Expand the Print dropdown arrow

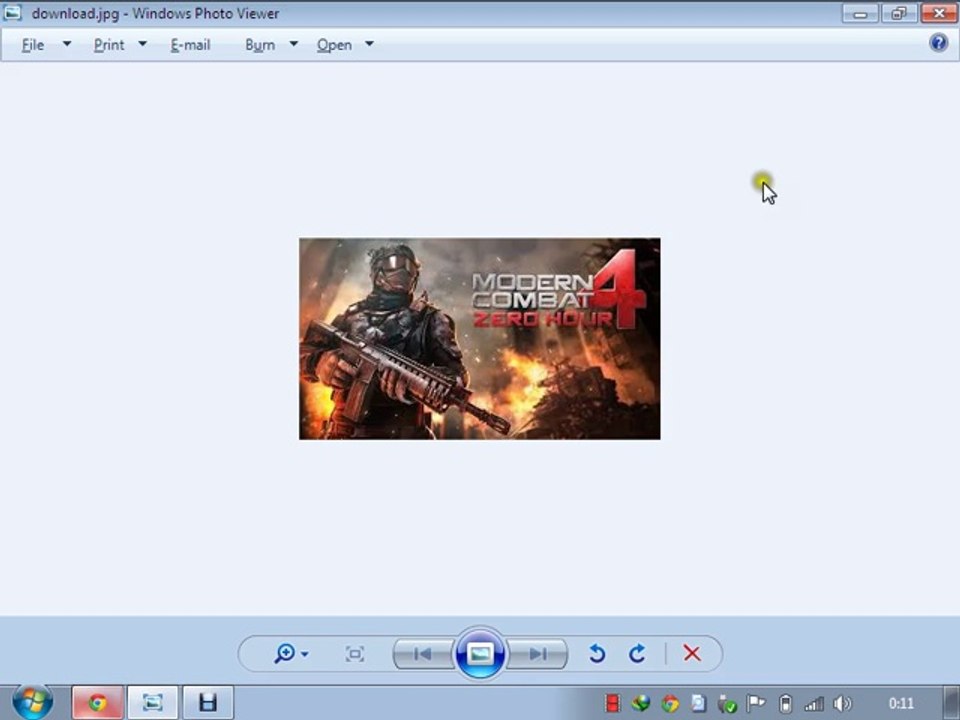(x=142, y=44)
